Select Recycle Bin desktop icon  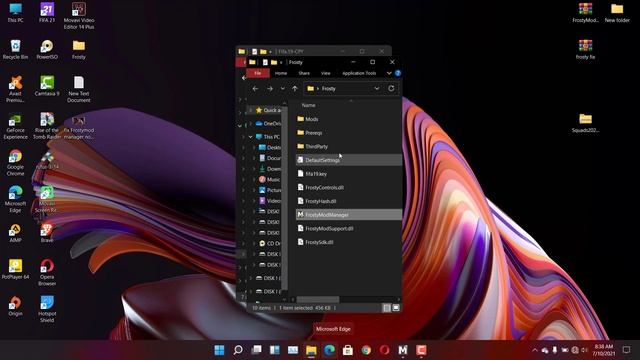[x=16, y=49]
